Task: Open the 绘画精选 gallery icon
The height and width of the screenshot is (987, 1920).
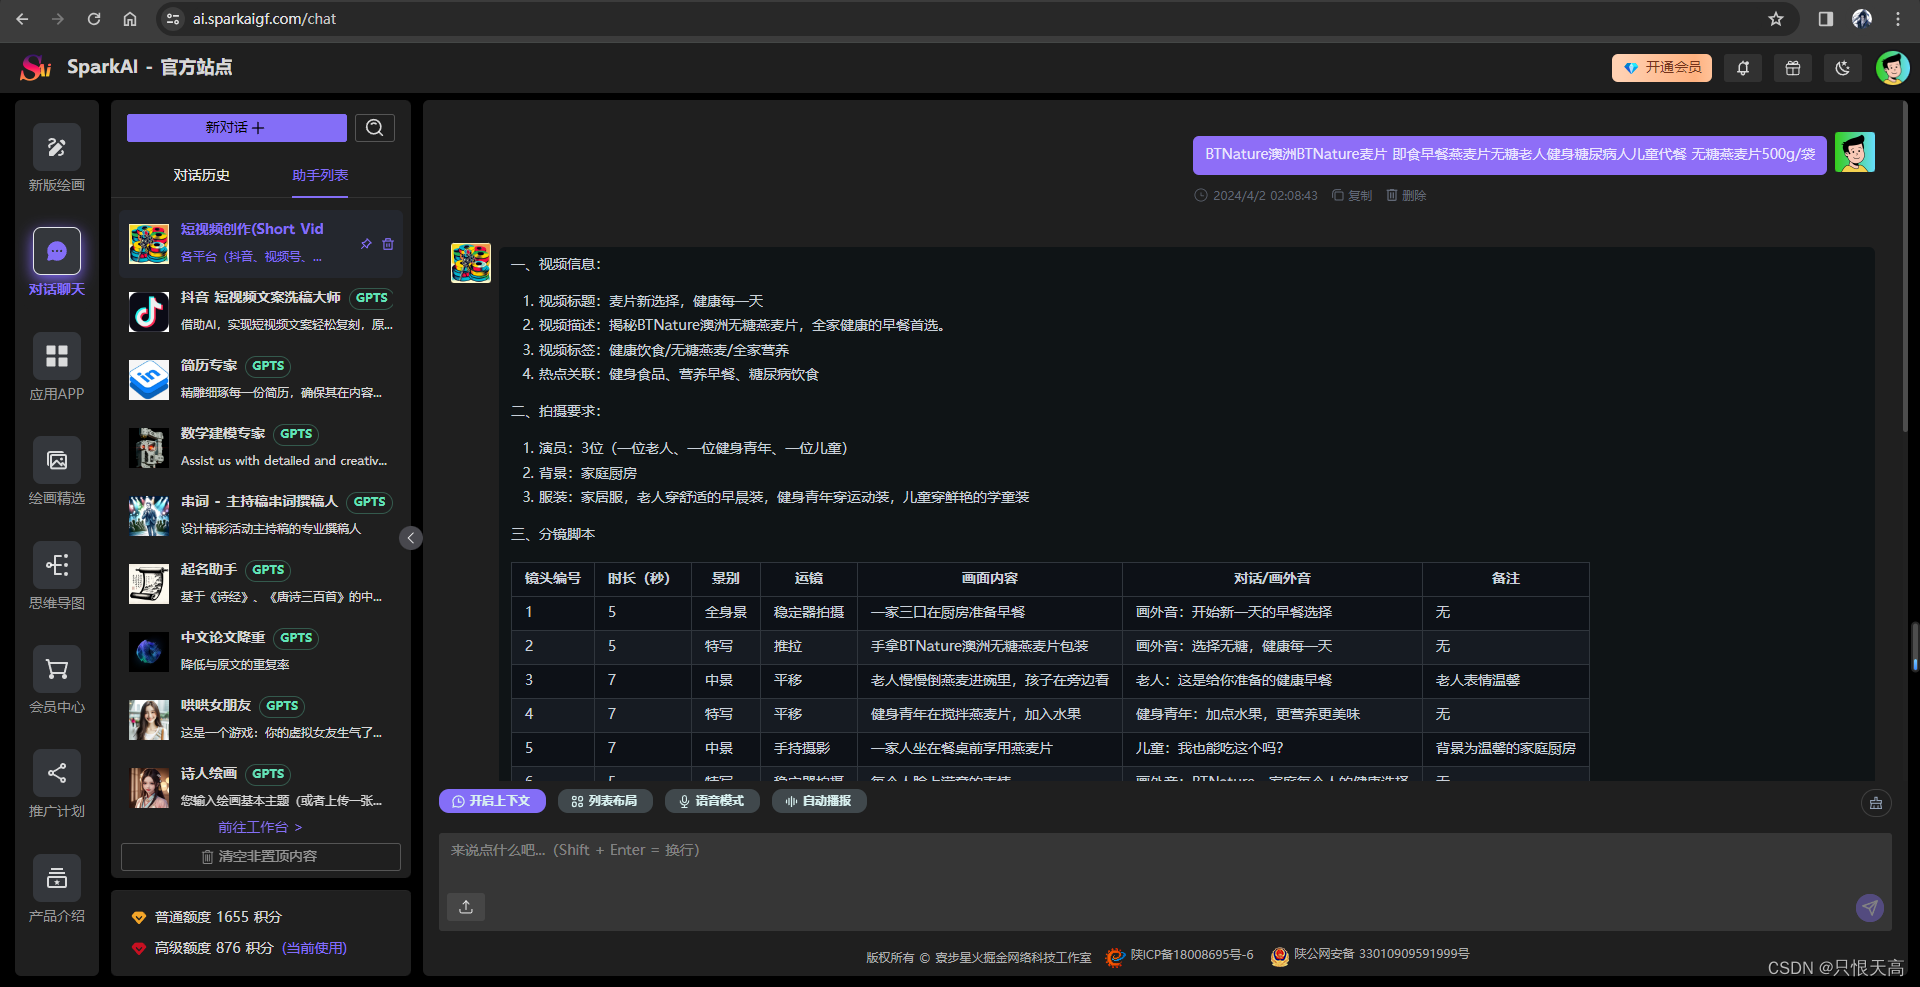Action: pos(57,460)
